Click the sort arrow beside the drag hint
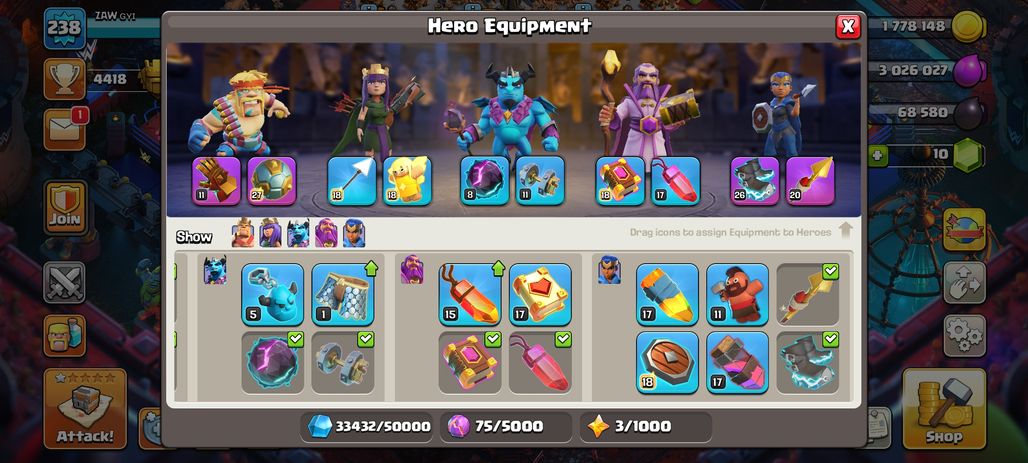This screenshot has width=1028, height=463. [845, 230]
